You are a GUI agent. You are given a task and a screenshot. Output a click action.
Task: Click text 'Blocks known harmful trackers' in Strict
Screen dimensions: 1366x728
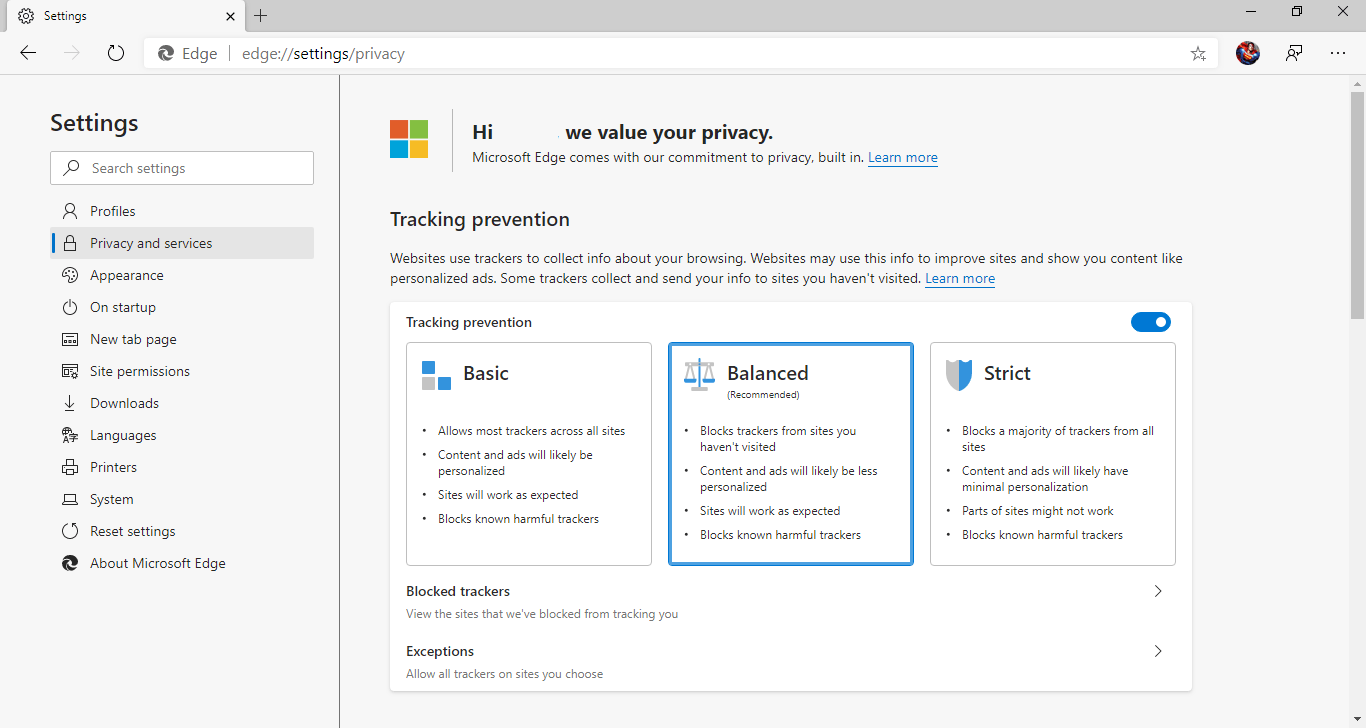[x=1042, y=535]
